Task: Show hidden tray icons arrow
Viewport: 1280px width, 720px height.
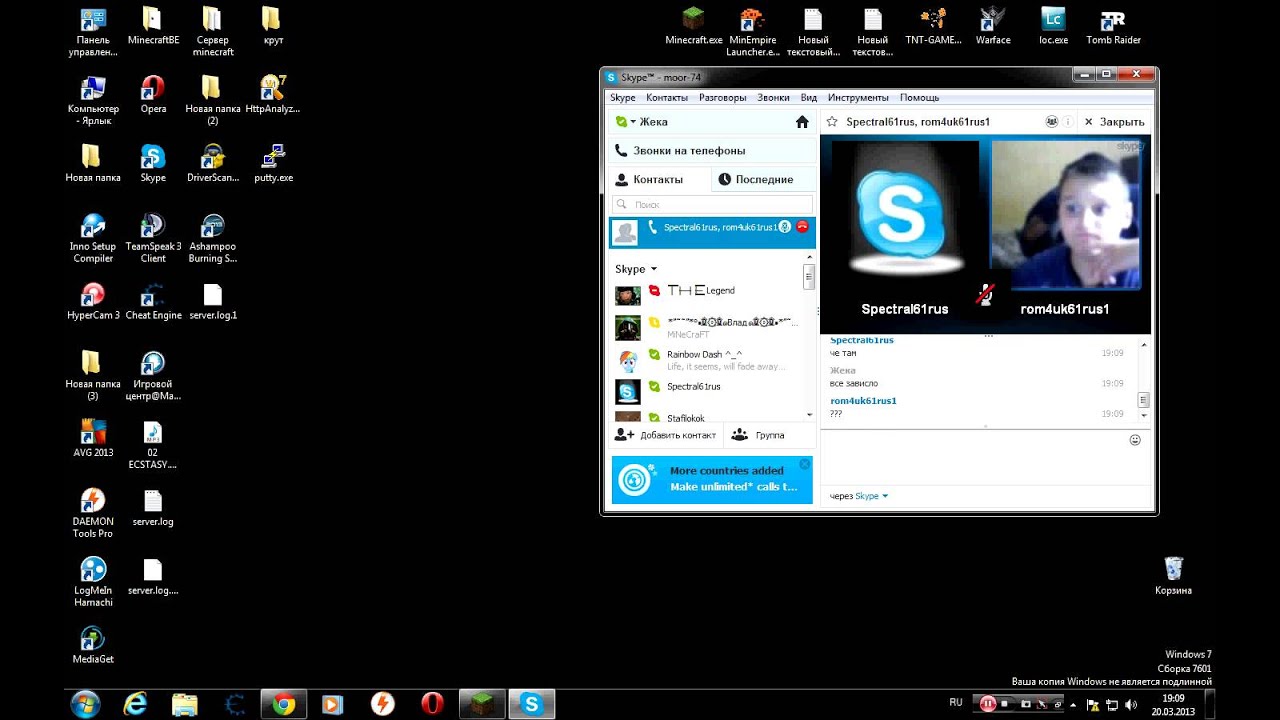Action: 1075,705
